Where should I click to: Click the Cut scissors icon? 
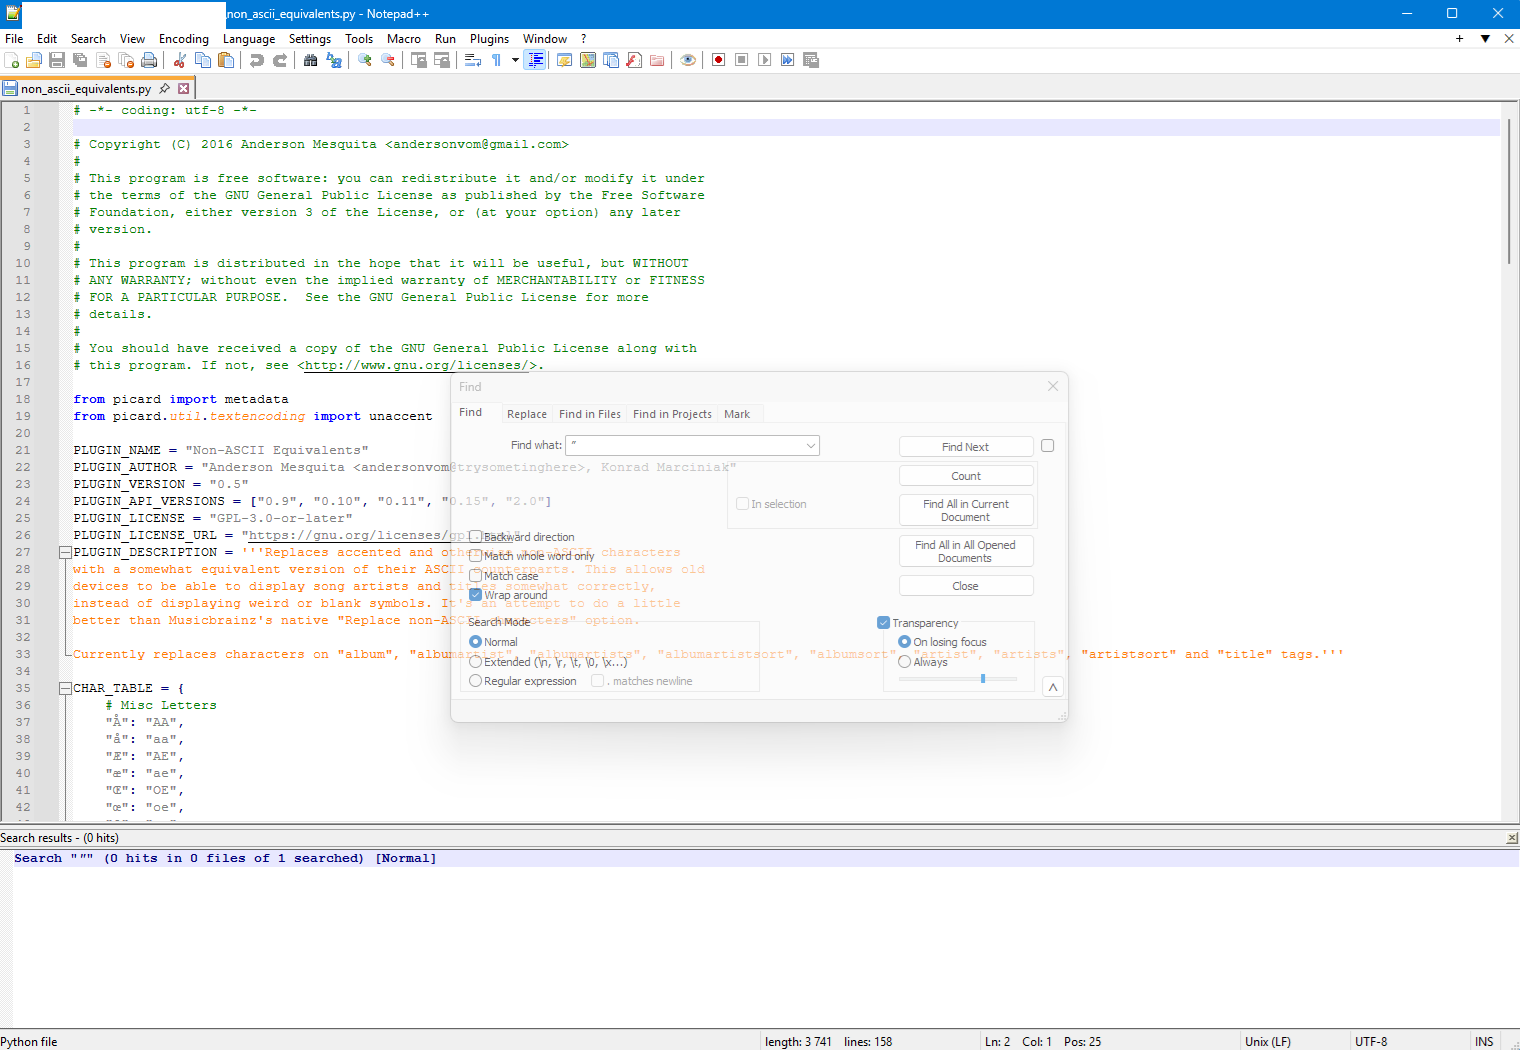[x=180, y=60]
